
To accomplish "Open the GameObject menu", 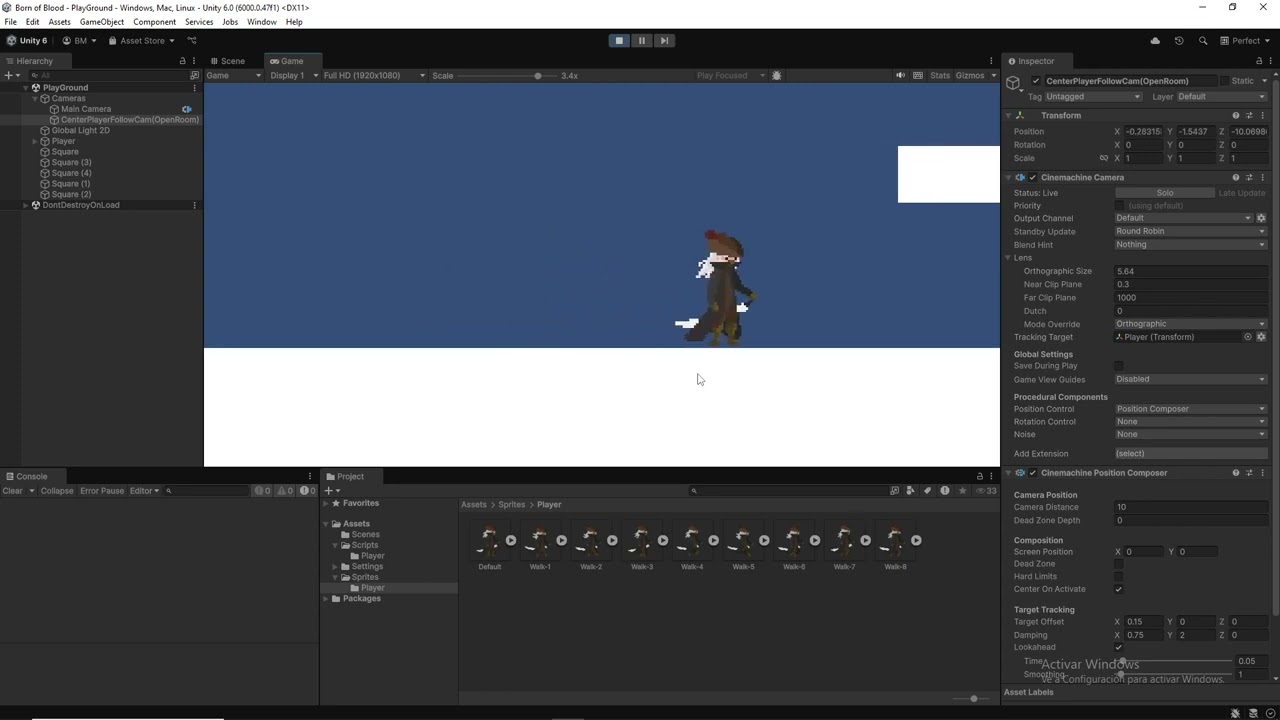I will coord(101,21).
